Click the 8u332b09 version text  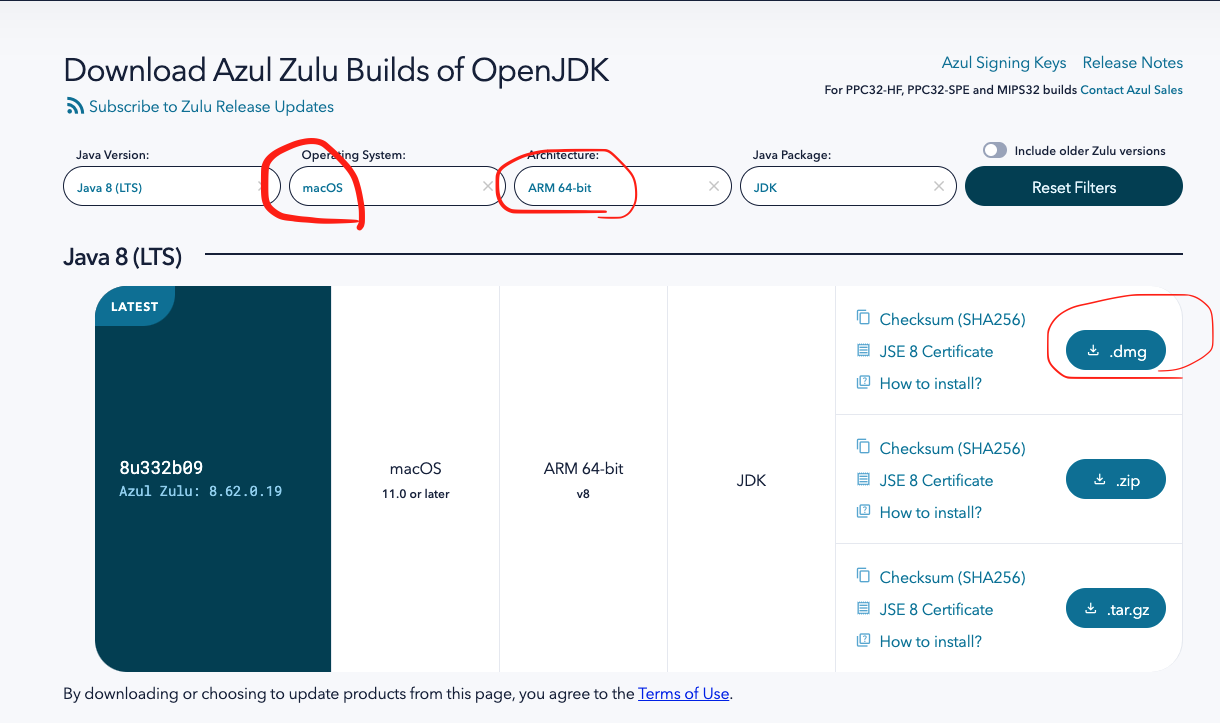point(162,468)
